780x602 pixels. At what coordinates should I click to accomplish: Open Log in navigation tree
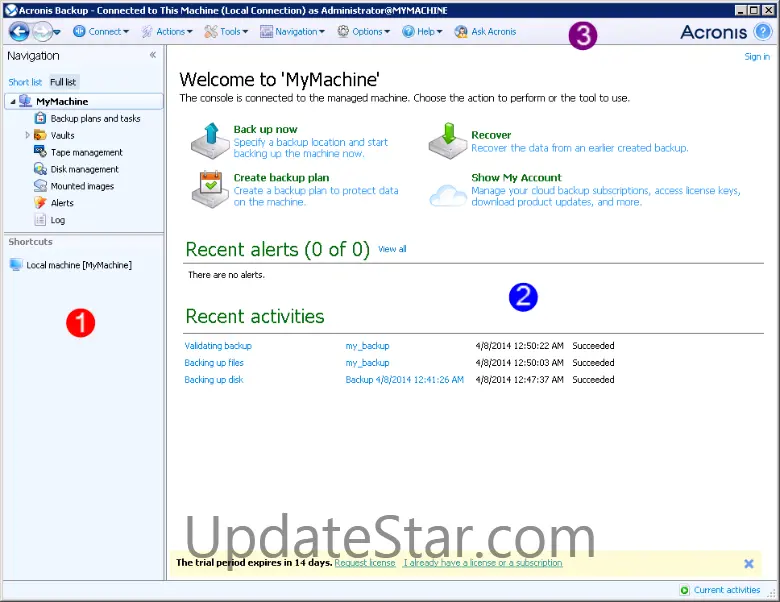pyautogui.click(x=58, y=220)
